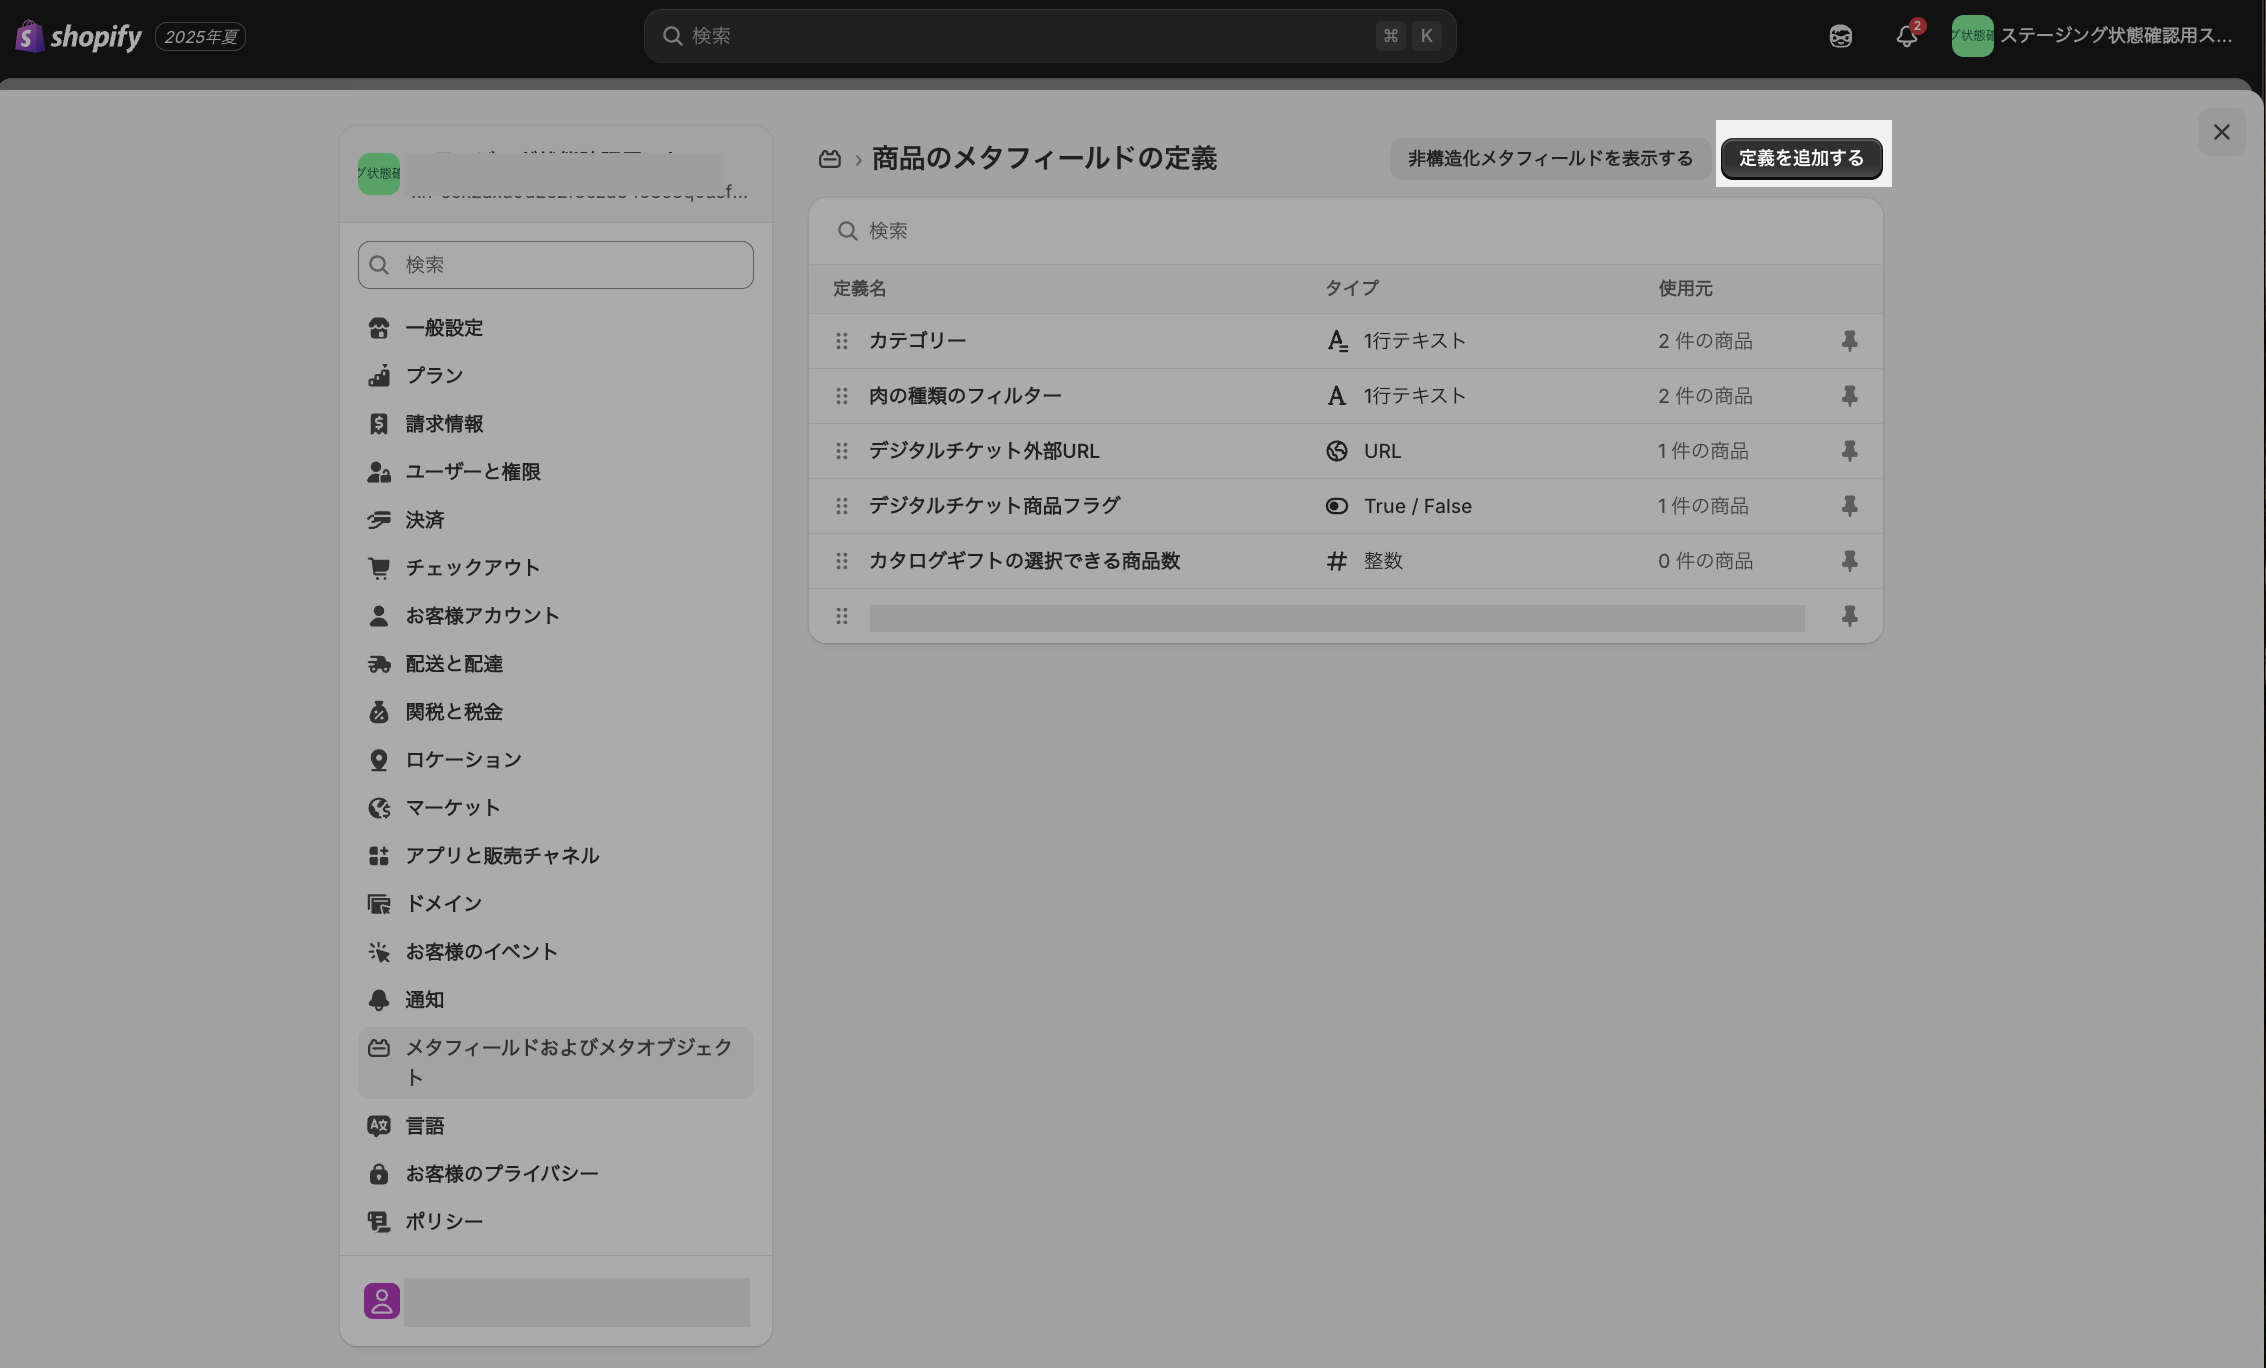Click the Sidekick assistant icon in top bar

(1840, 36)
